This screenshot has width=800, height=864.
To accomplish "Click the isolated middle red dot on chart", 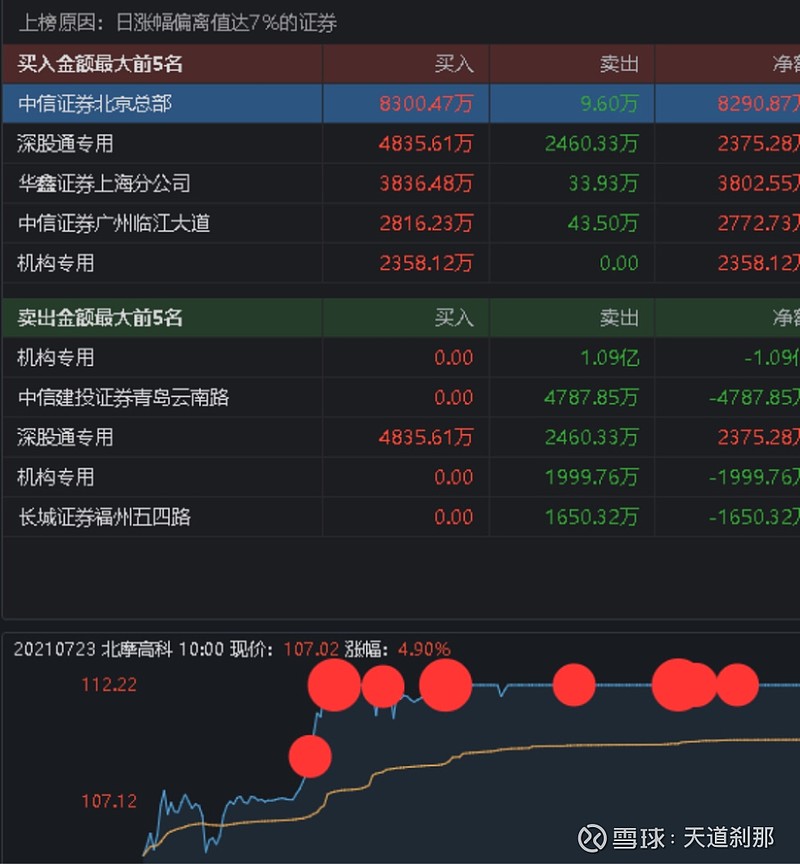I will [574, 685].
